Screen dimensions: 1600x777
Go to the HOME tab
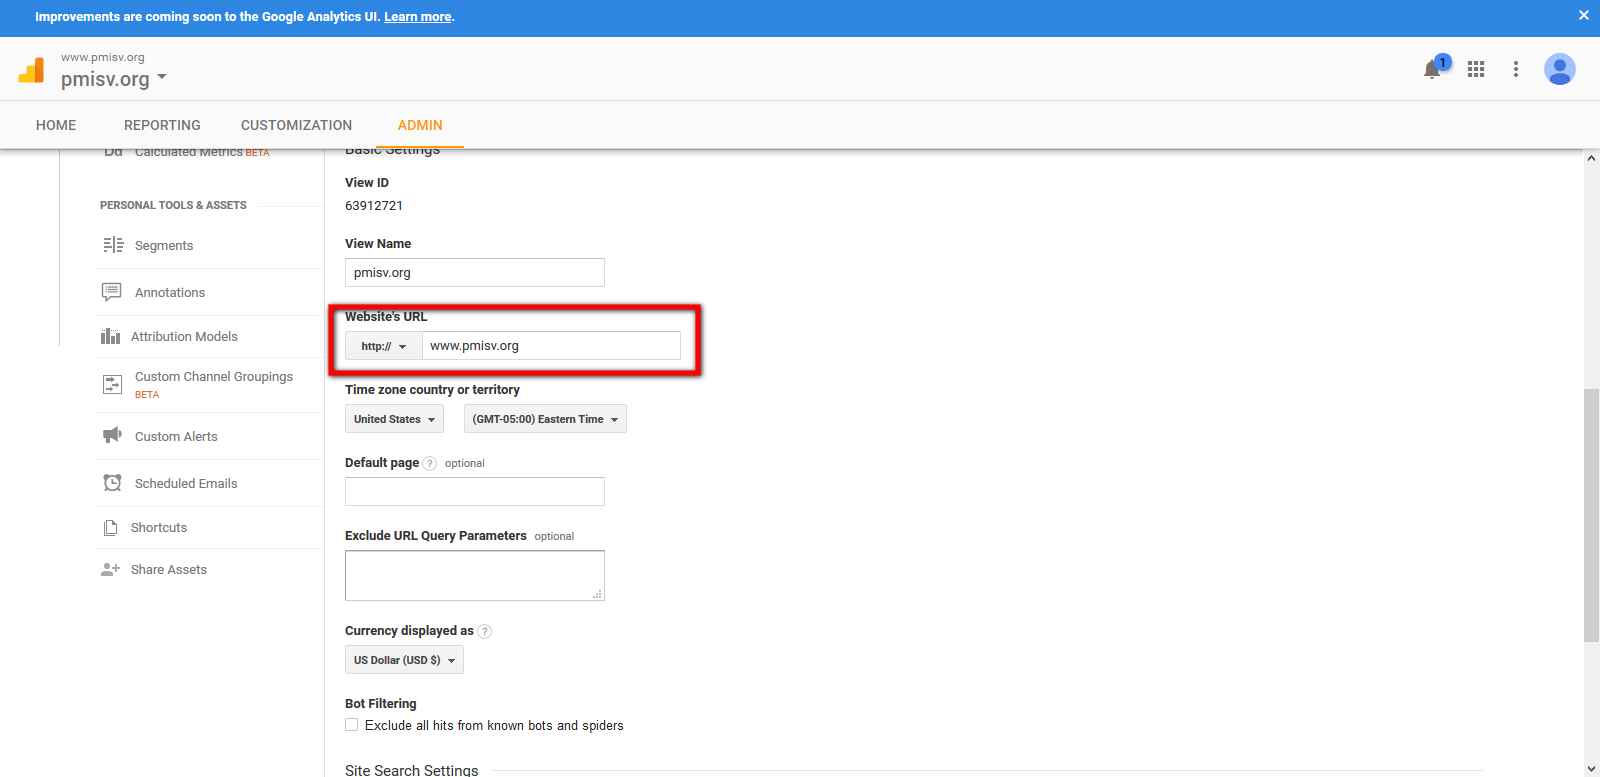pos(56,125)
